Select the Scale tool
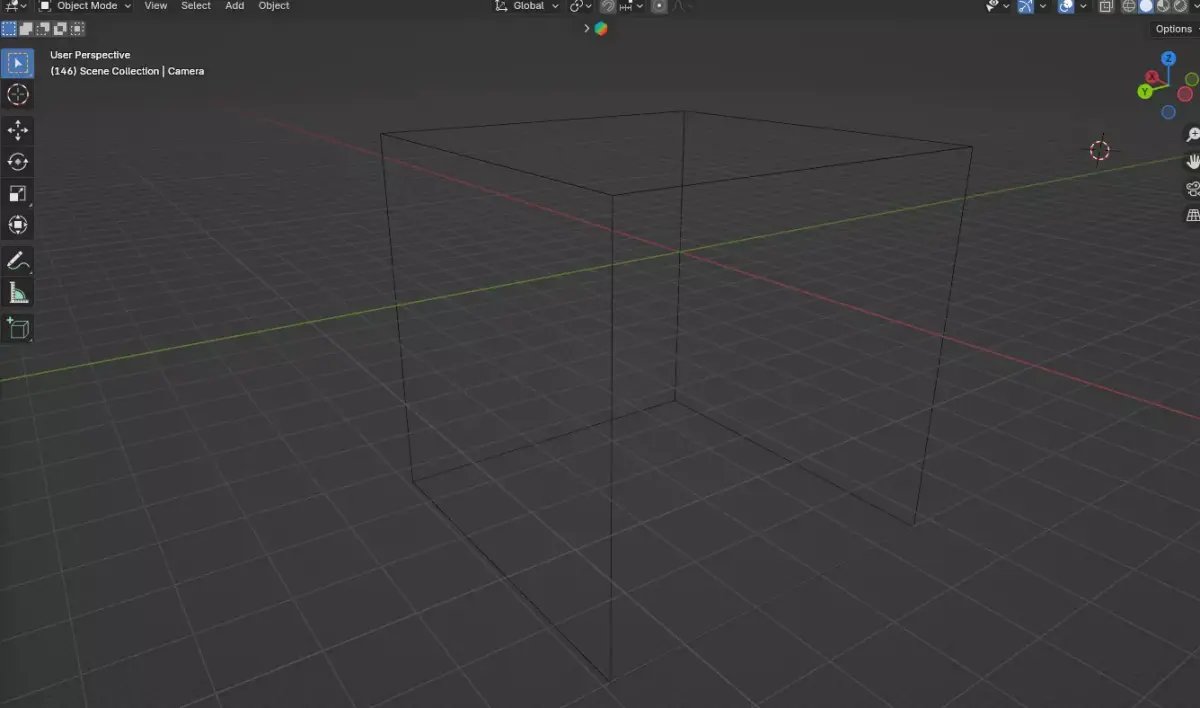 pos(18,194)
